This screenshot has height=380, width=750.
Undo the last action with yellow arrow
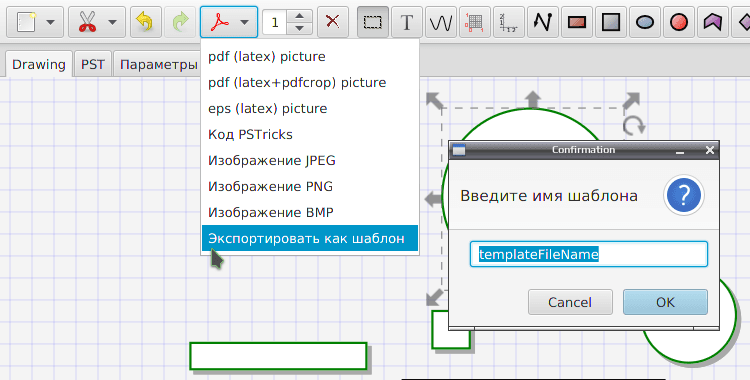[x=145, y=22]
